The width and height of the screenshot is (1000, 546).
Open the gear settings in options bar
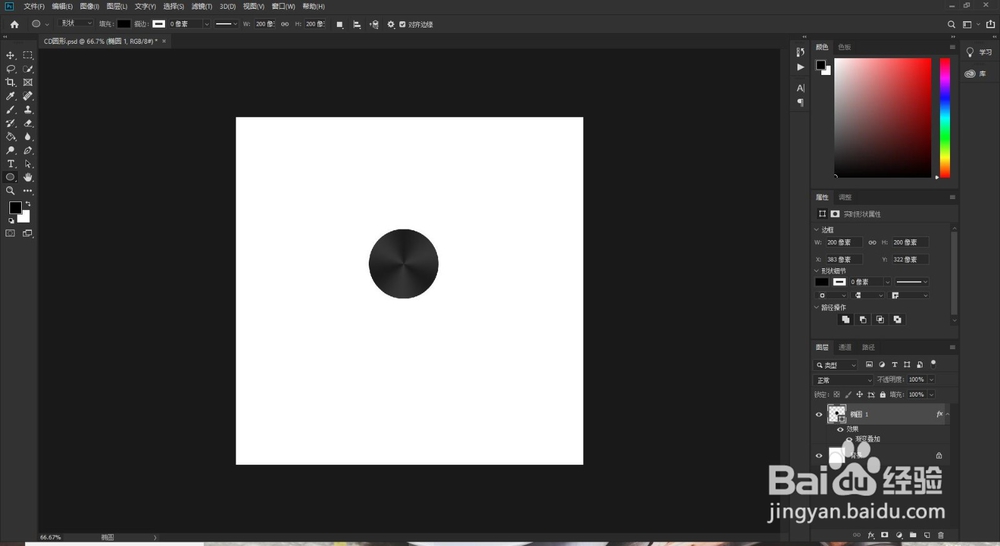click(391, 24)
